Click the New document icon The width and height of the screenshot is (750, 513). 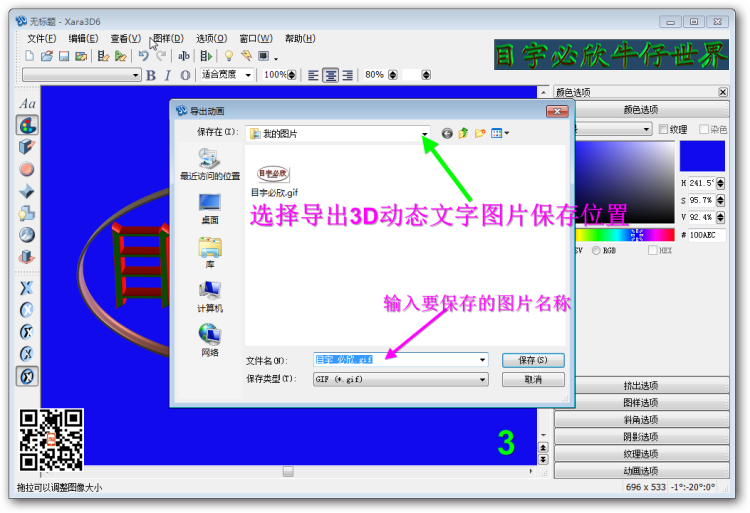point(30,56)
